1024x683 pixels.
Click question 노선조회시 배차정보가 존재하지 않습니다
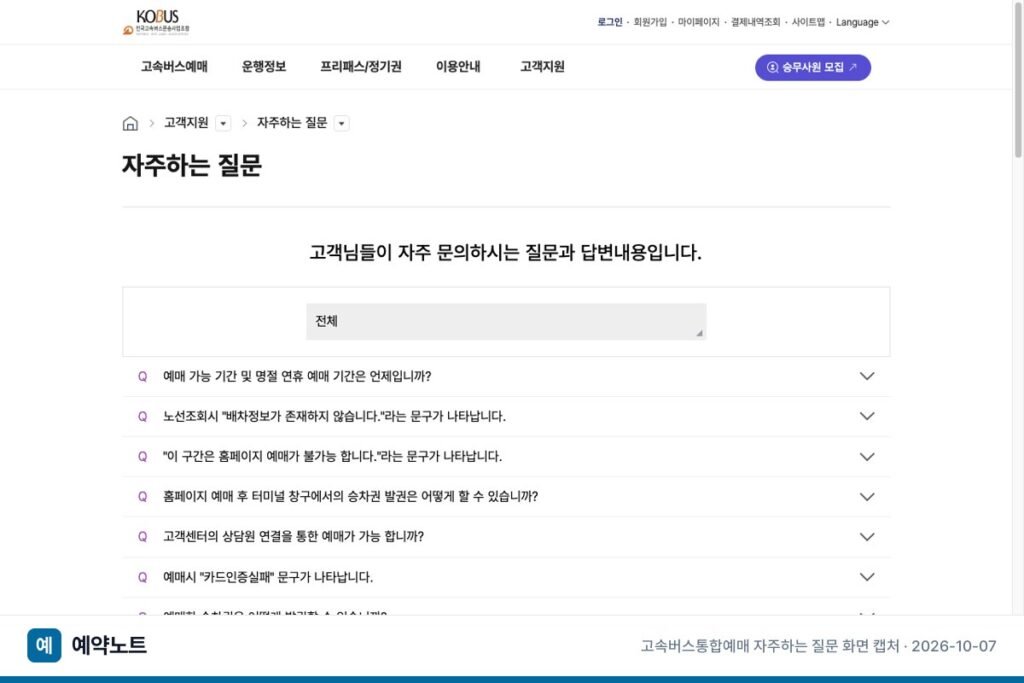[x=334, y=416]
